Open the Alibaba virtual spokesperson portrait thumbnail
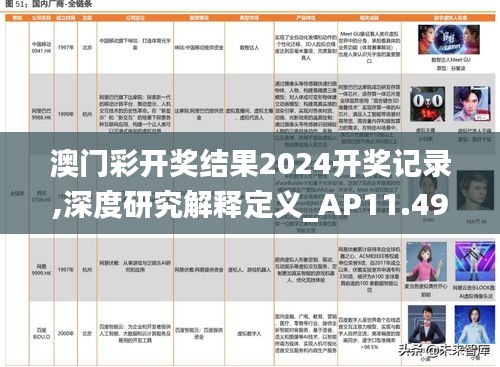 pos(472,103)
